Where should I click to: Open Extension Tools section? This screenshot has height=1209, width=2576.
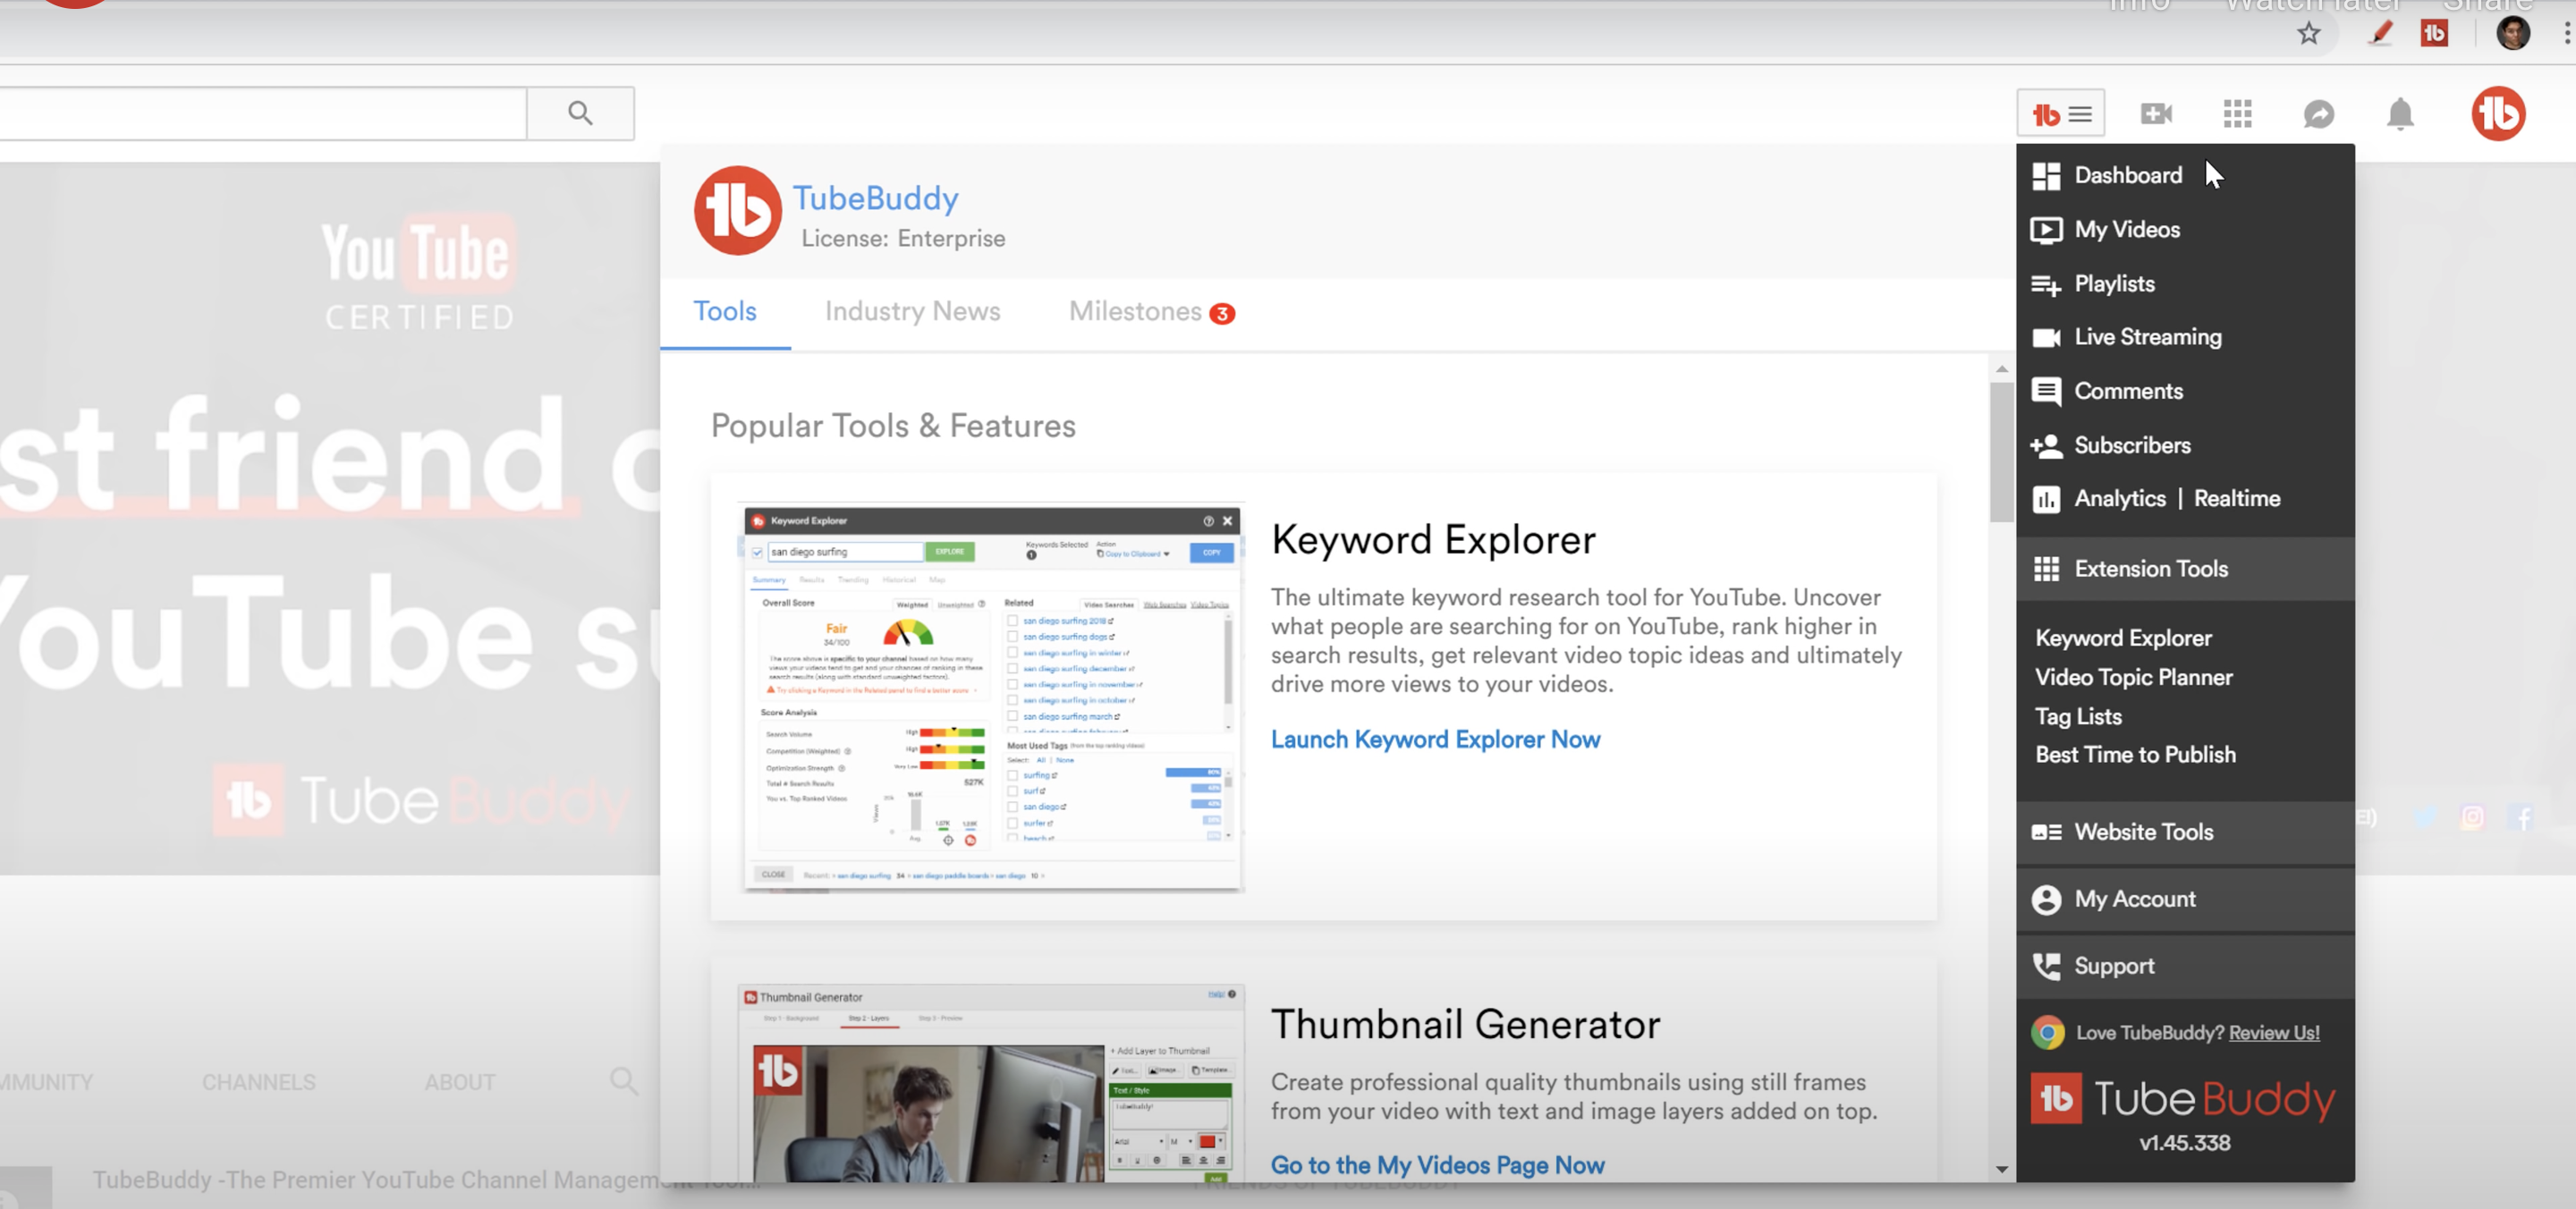(2148, 569)
